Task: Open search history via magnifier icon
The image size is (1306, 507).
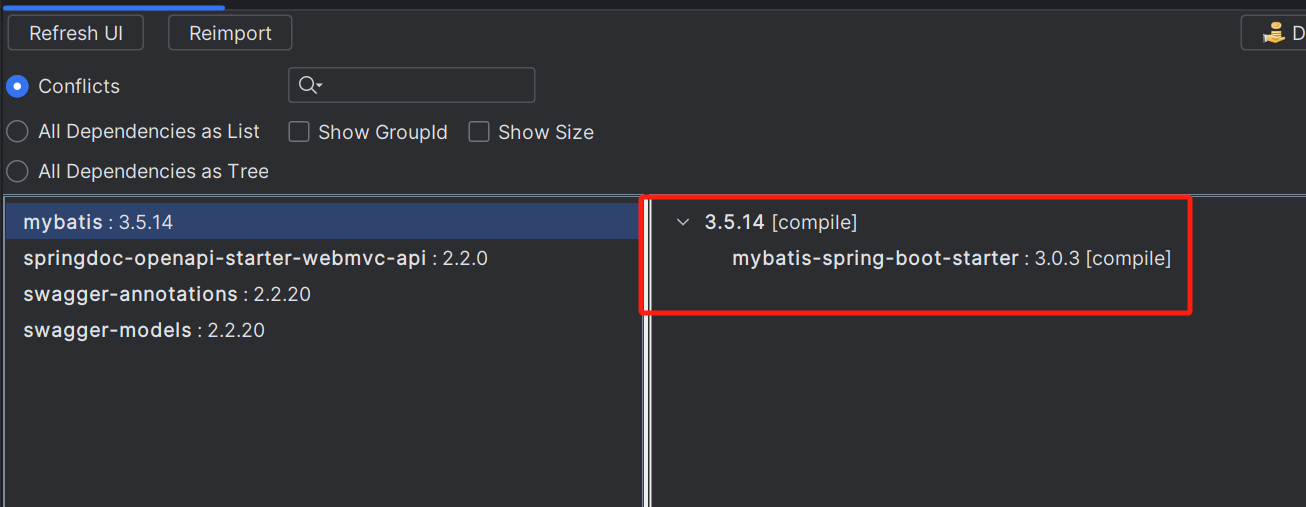Action: (x=310, y=85)
